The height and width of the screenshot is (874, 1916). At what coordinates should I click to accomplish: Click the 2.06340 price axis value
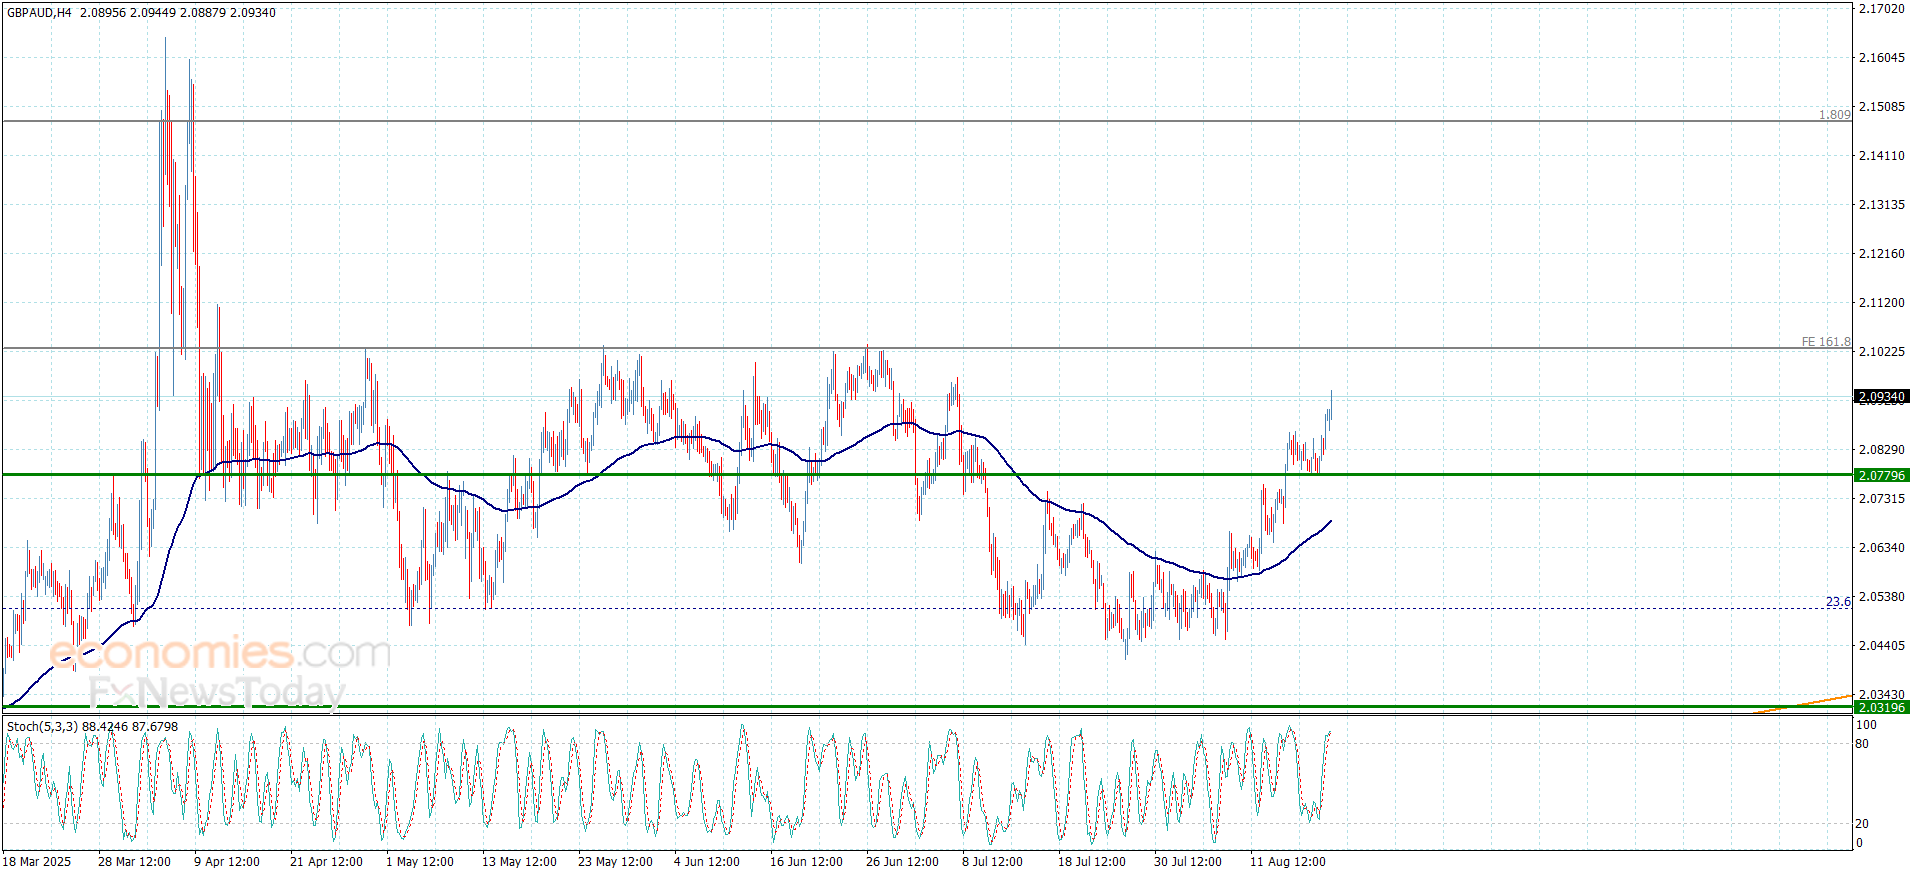tap(1881, 548)
